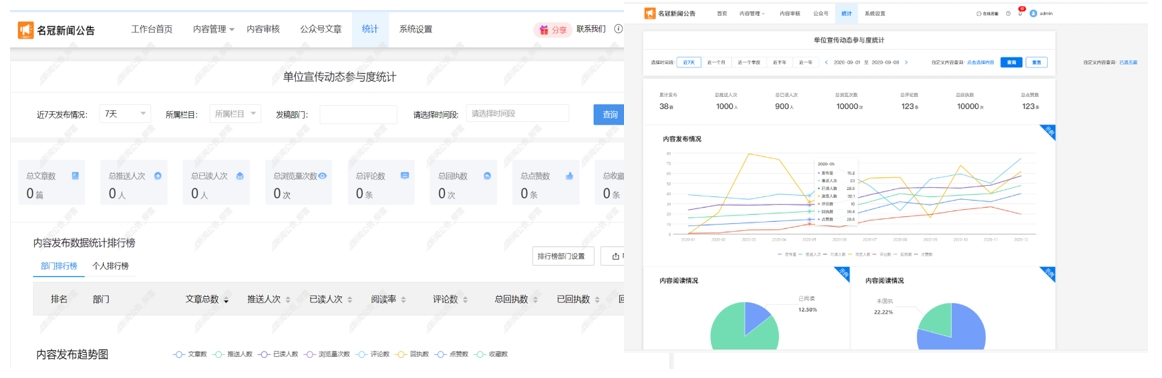Switch to 个人排行榜 tab
Viewport: 1162px width, 378px height.
click(x=110, y=265)
